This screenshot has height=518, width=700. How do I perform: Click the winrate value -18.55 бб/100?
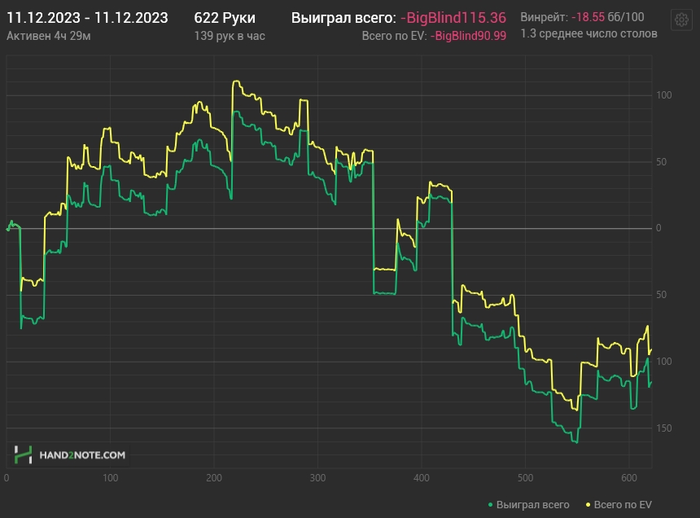click(608, 17)
